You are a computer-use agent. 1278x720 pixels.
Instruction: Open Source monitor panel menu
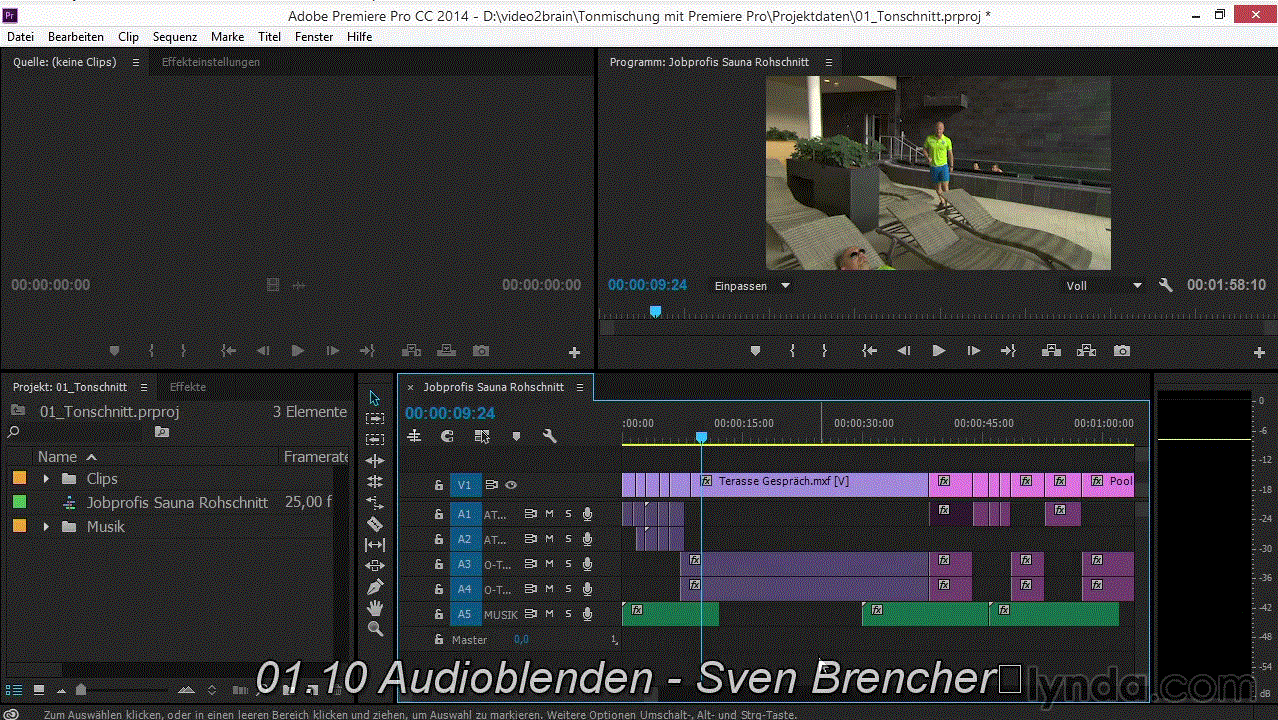pyautogui.click(x=134, y=62)
